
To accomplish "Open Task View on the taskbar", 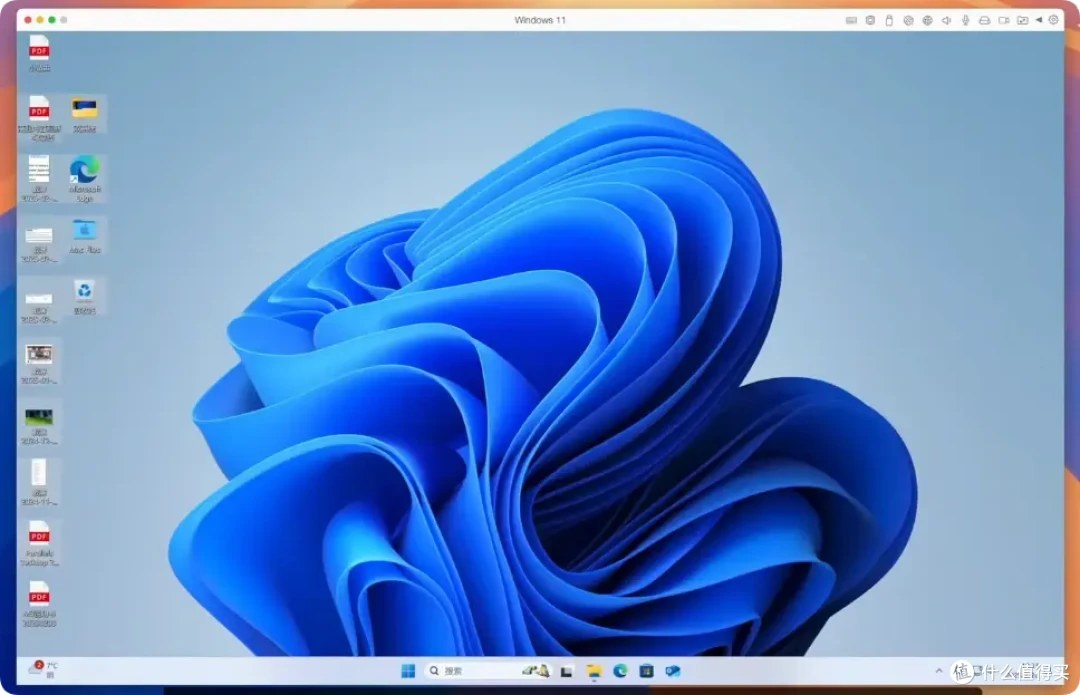I will 567,671.
